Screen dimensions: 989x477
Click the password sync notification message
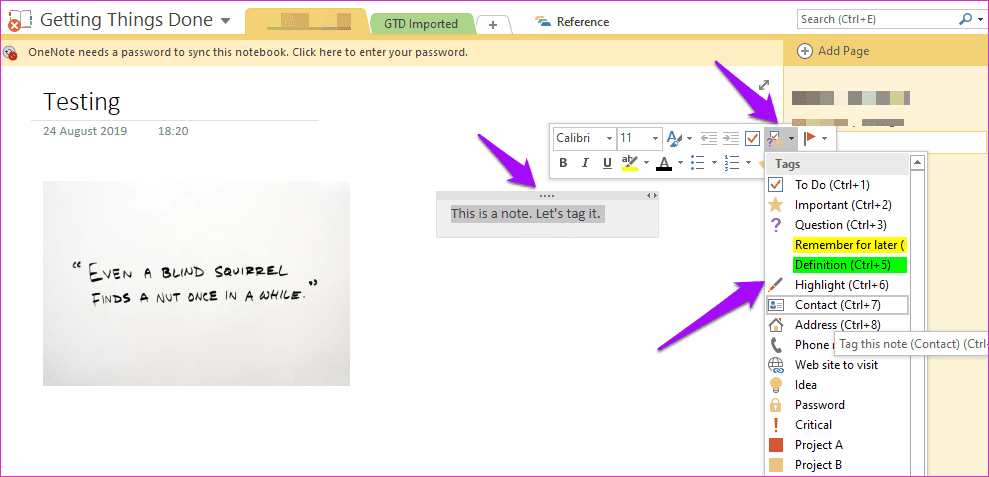click(248, 52)
